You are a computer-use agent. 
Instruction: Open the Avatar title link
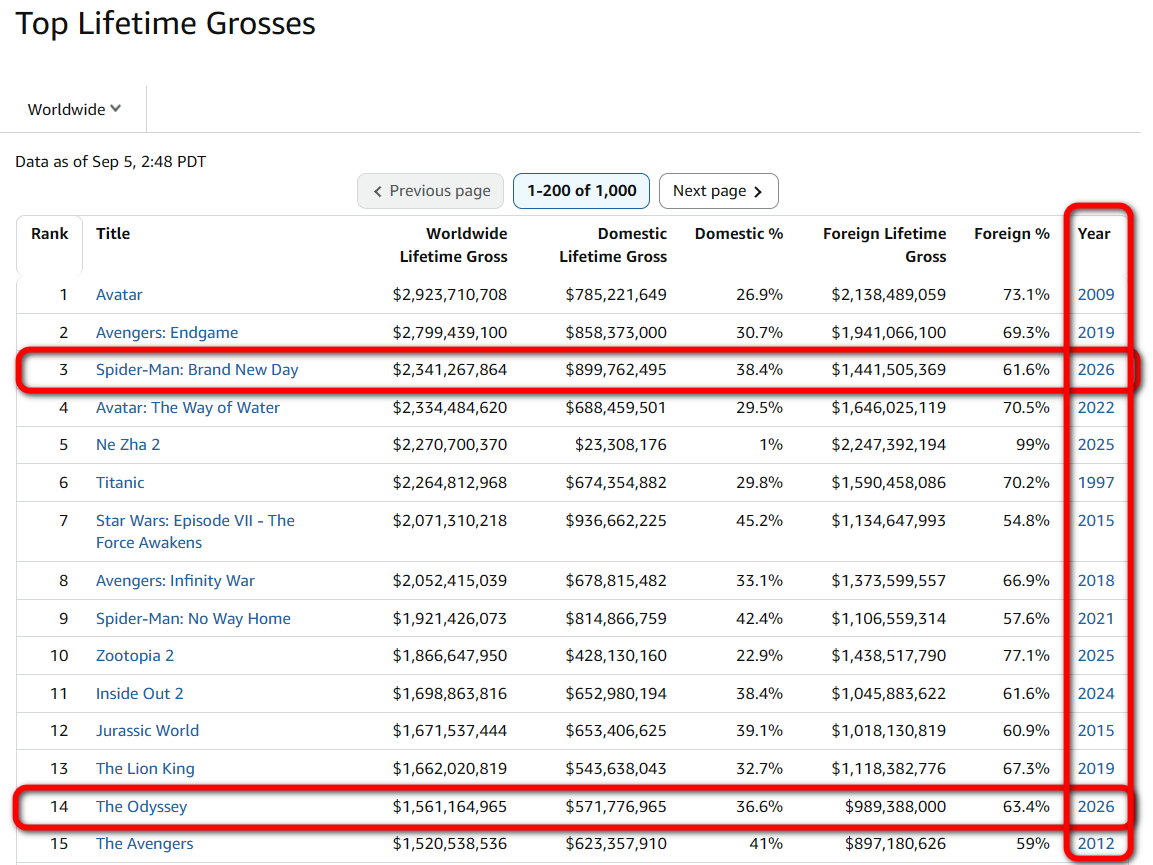(119, 295)
